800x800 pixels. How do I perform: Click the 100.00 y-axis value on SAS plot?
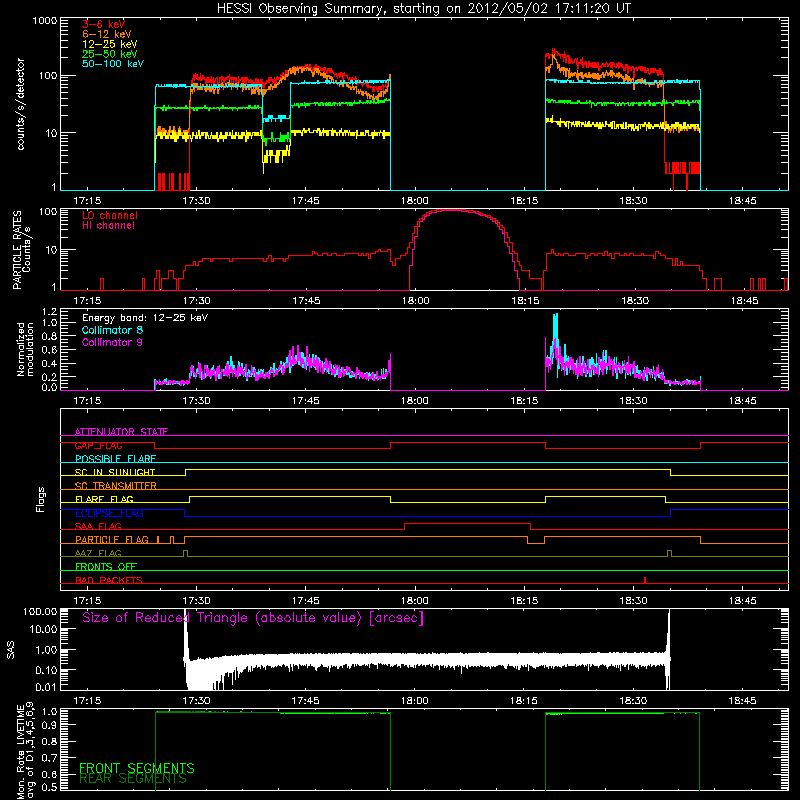click(x=40, y=612)
